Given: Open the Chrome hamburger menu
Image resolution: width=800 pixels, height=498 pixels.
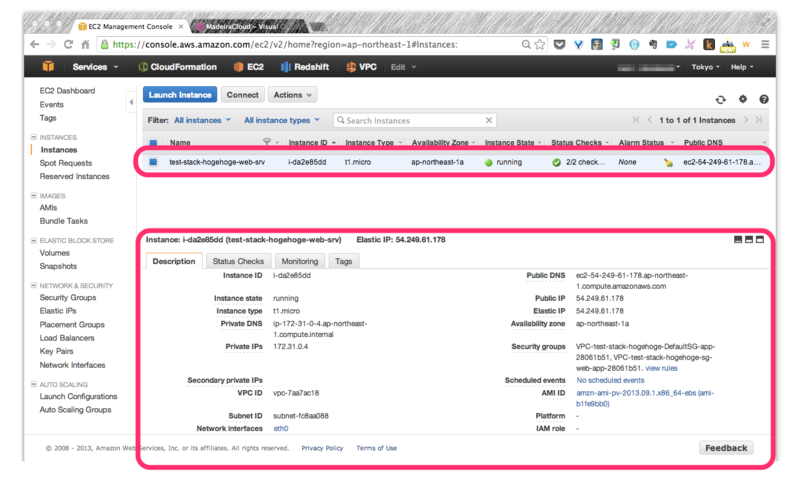Looking at the screenshot, I should 765,44.
